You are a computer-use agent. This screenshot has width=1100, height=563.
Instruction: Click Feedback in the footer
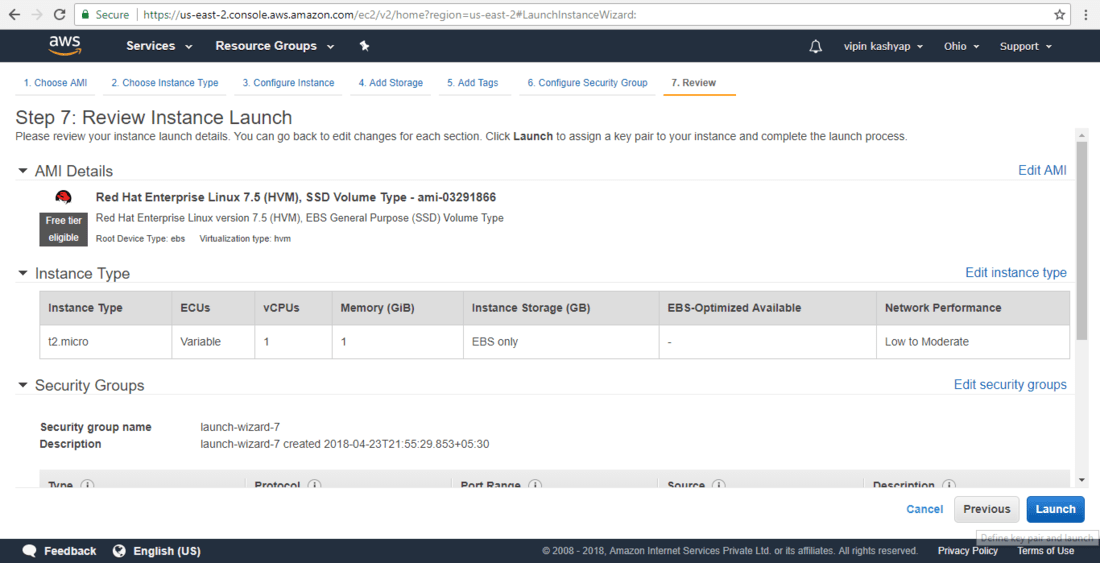[x=70, y=550]
